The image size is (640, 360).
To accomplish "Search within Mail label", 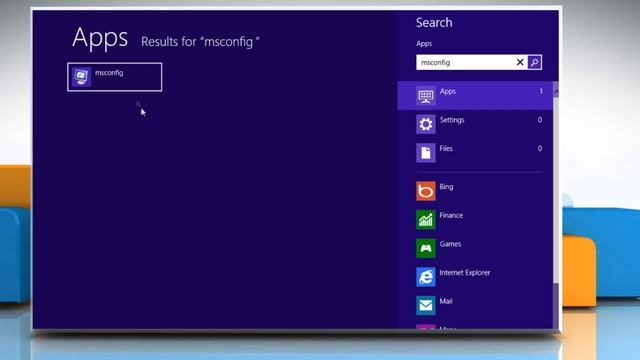I will [x=446, y=301].
